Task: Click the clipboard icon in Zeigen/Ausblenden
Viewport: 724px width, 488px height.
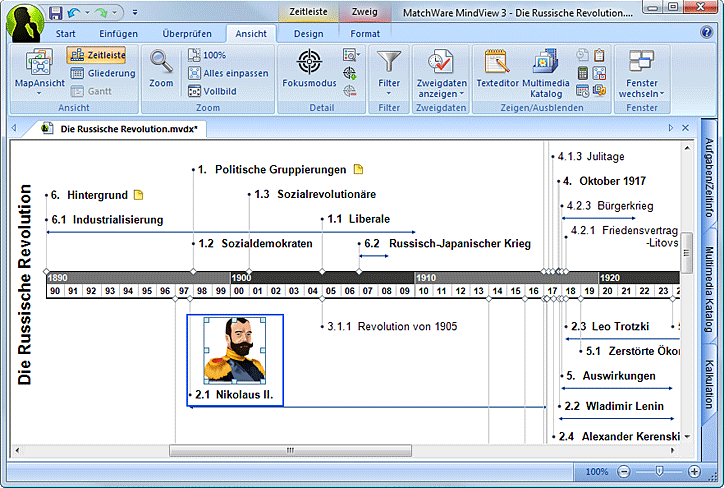Action: 599,55
